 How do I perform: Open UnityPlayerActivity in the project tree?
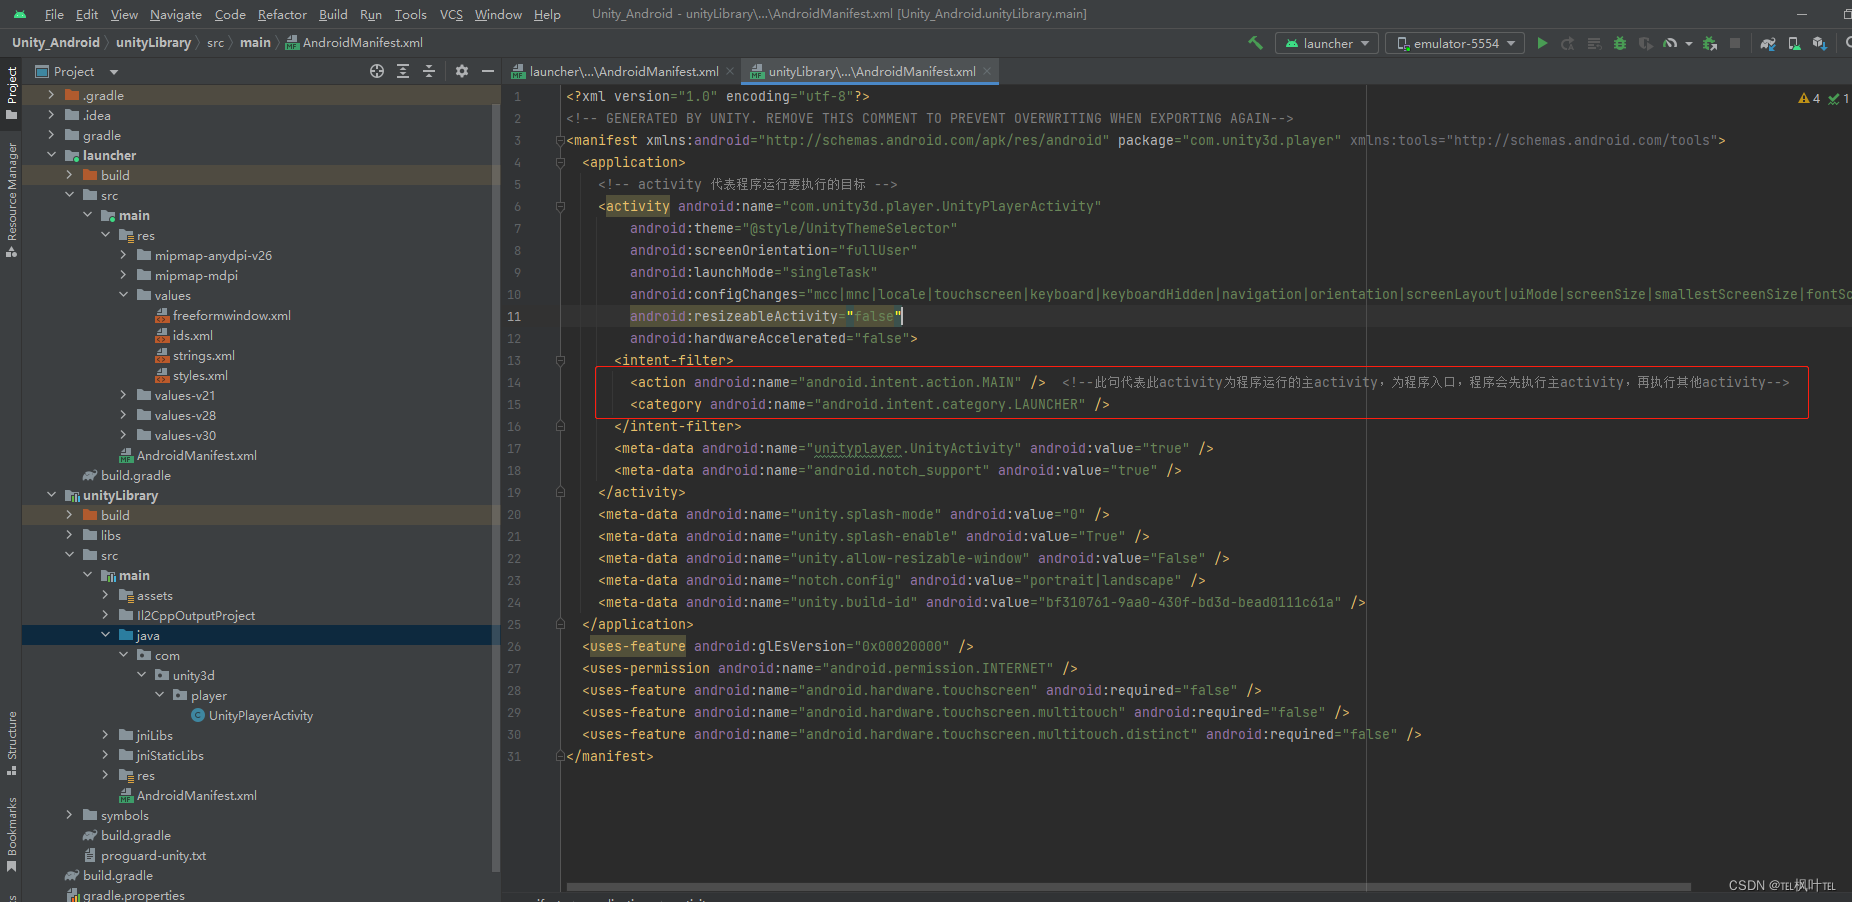(x=262, y=715)
